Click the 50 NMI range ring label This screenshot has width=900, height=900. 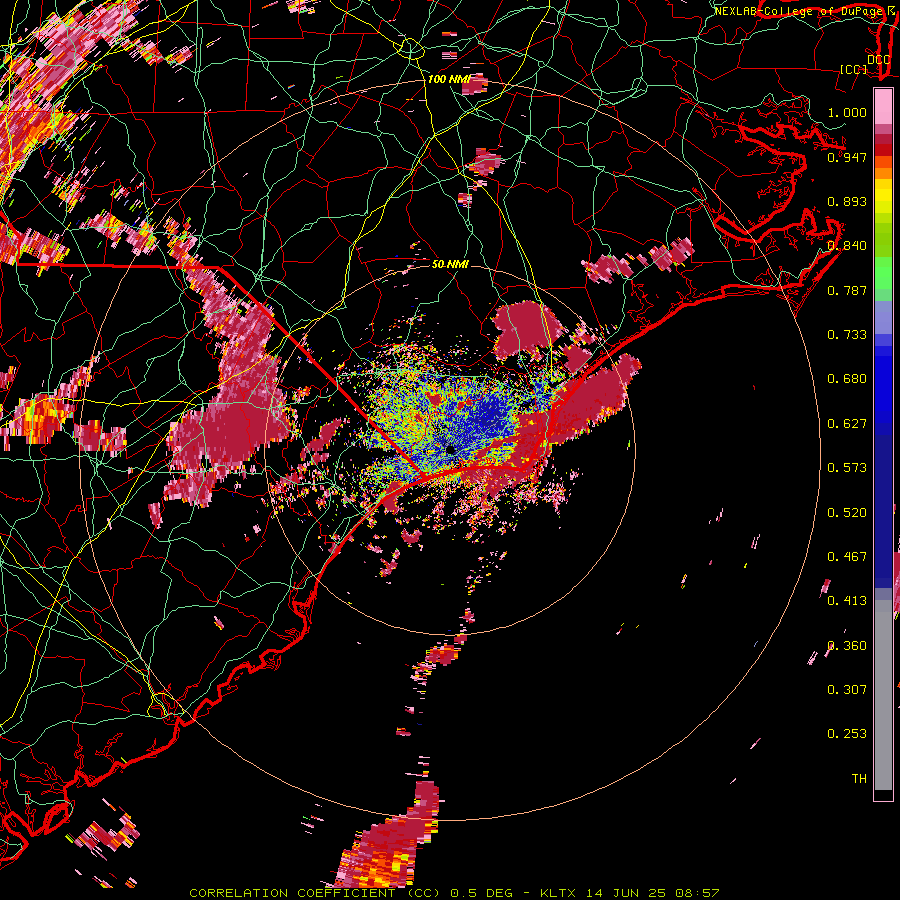(x=451, y=264)
